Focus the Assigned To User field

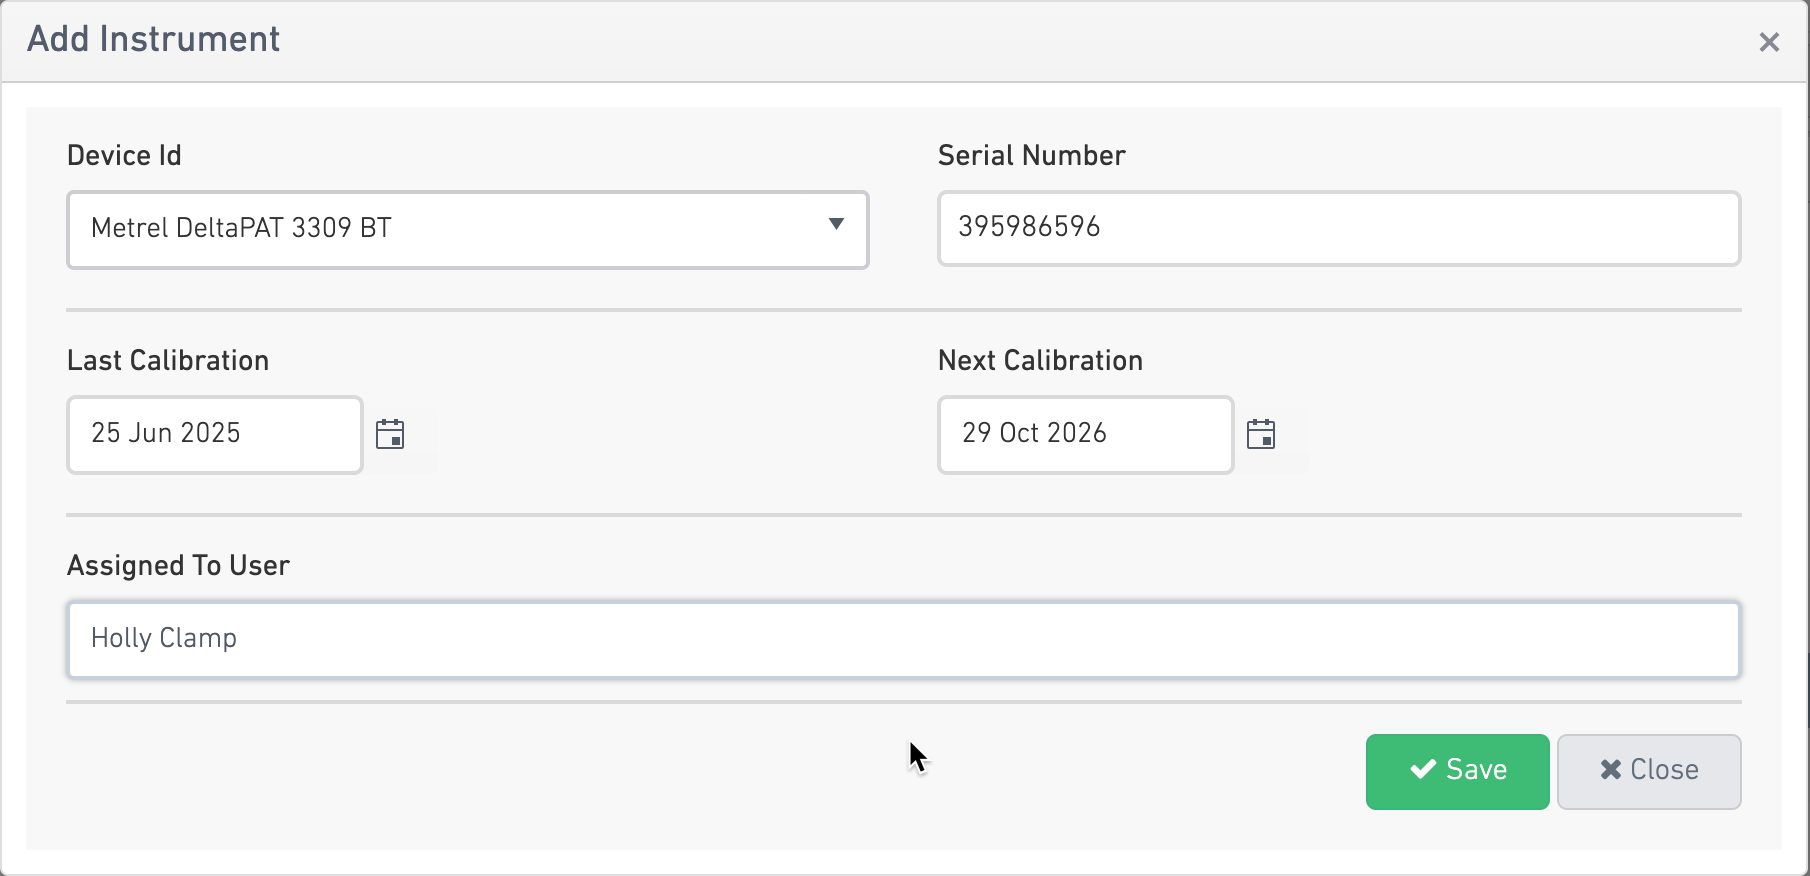904,640
